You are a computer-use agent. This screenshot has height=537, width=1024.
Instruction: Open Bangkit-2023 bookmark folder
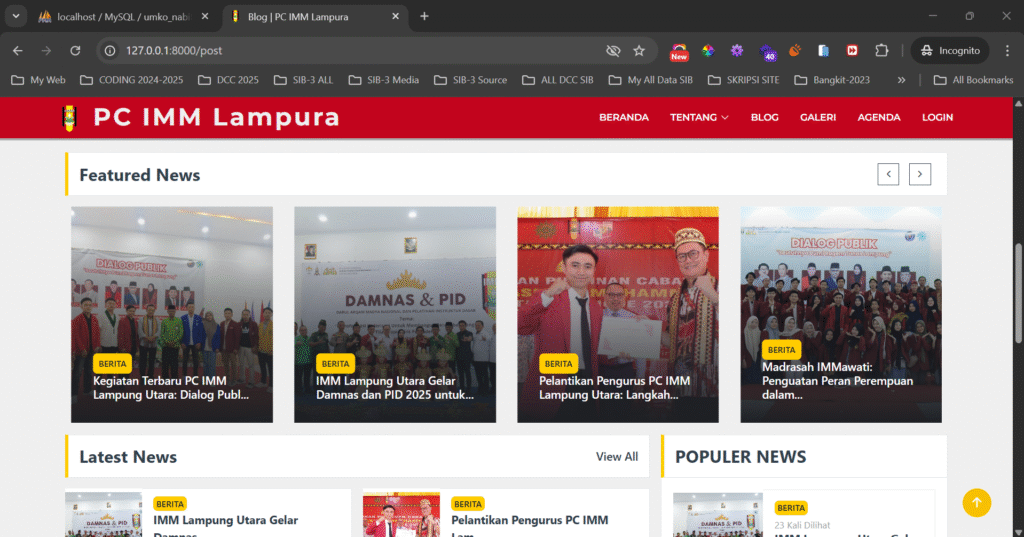tap(832, 80)
